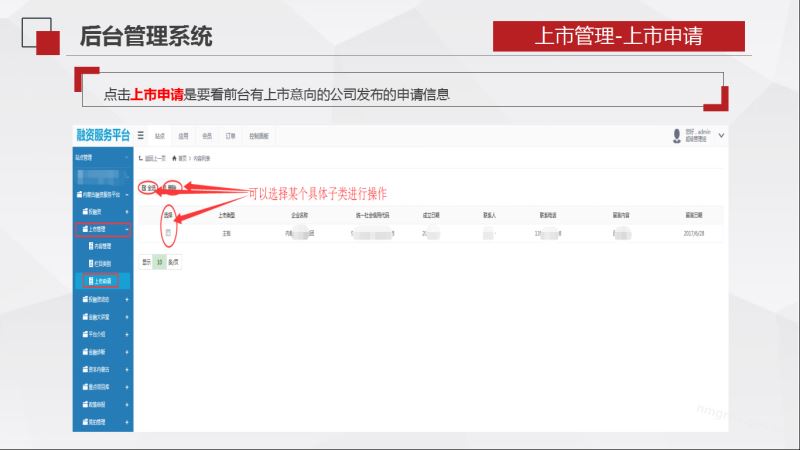Click the home icon in breadcrumb

(177, 158)
